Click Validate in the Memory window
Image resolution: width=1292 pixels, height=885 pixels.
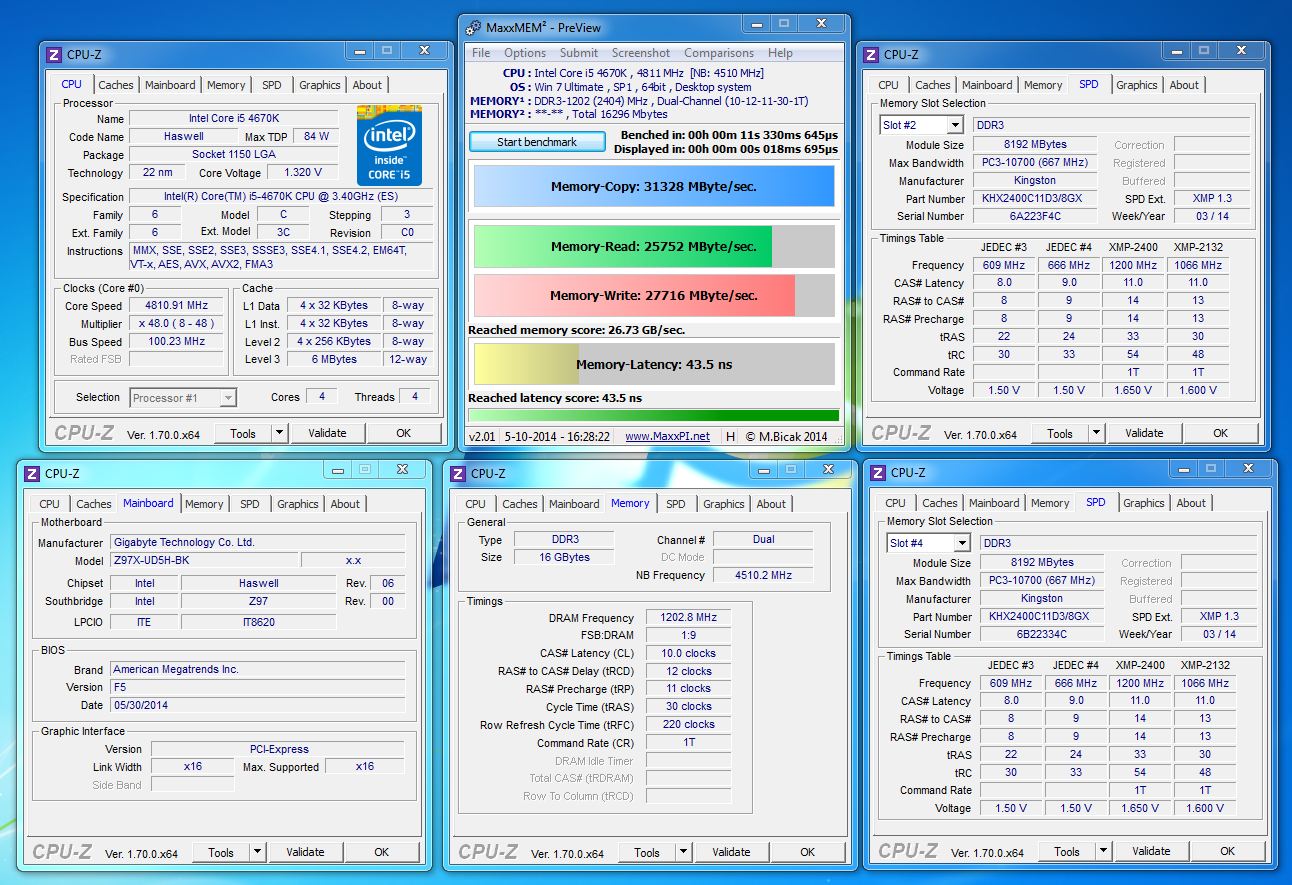click(731, 852)
